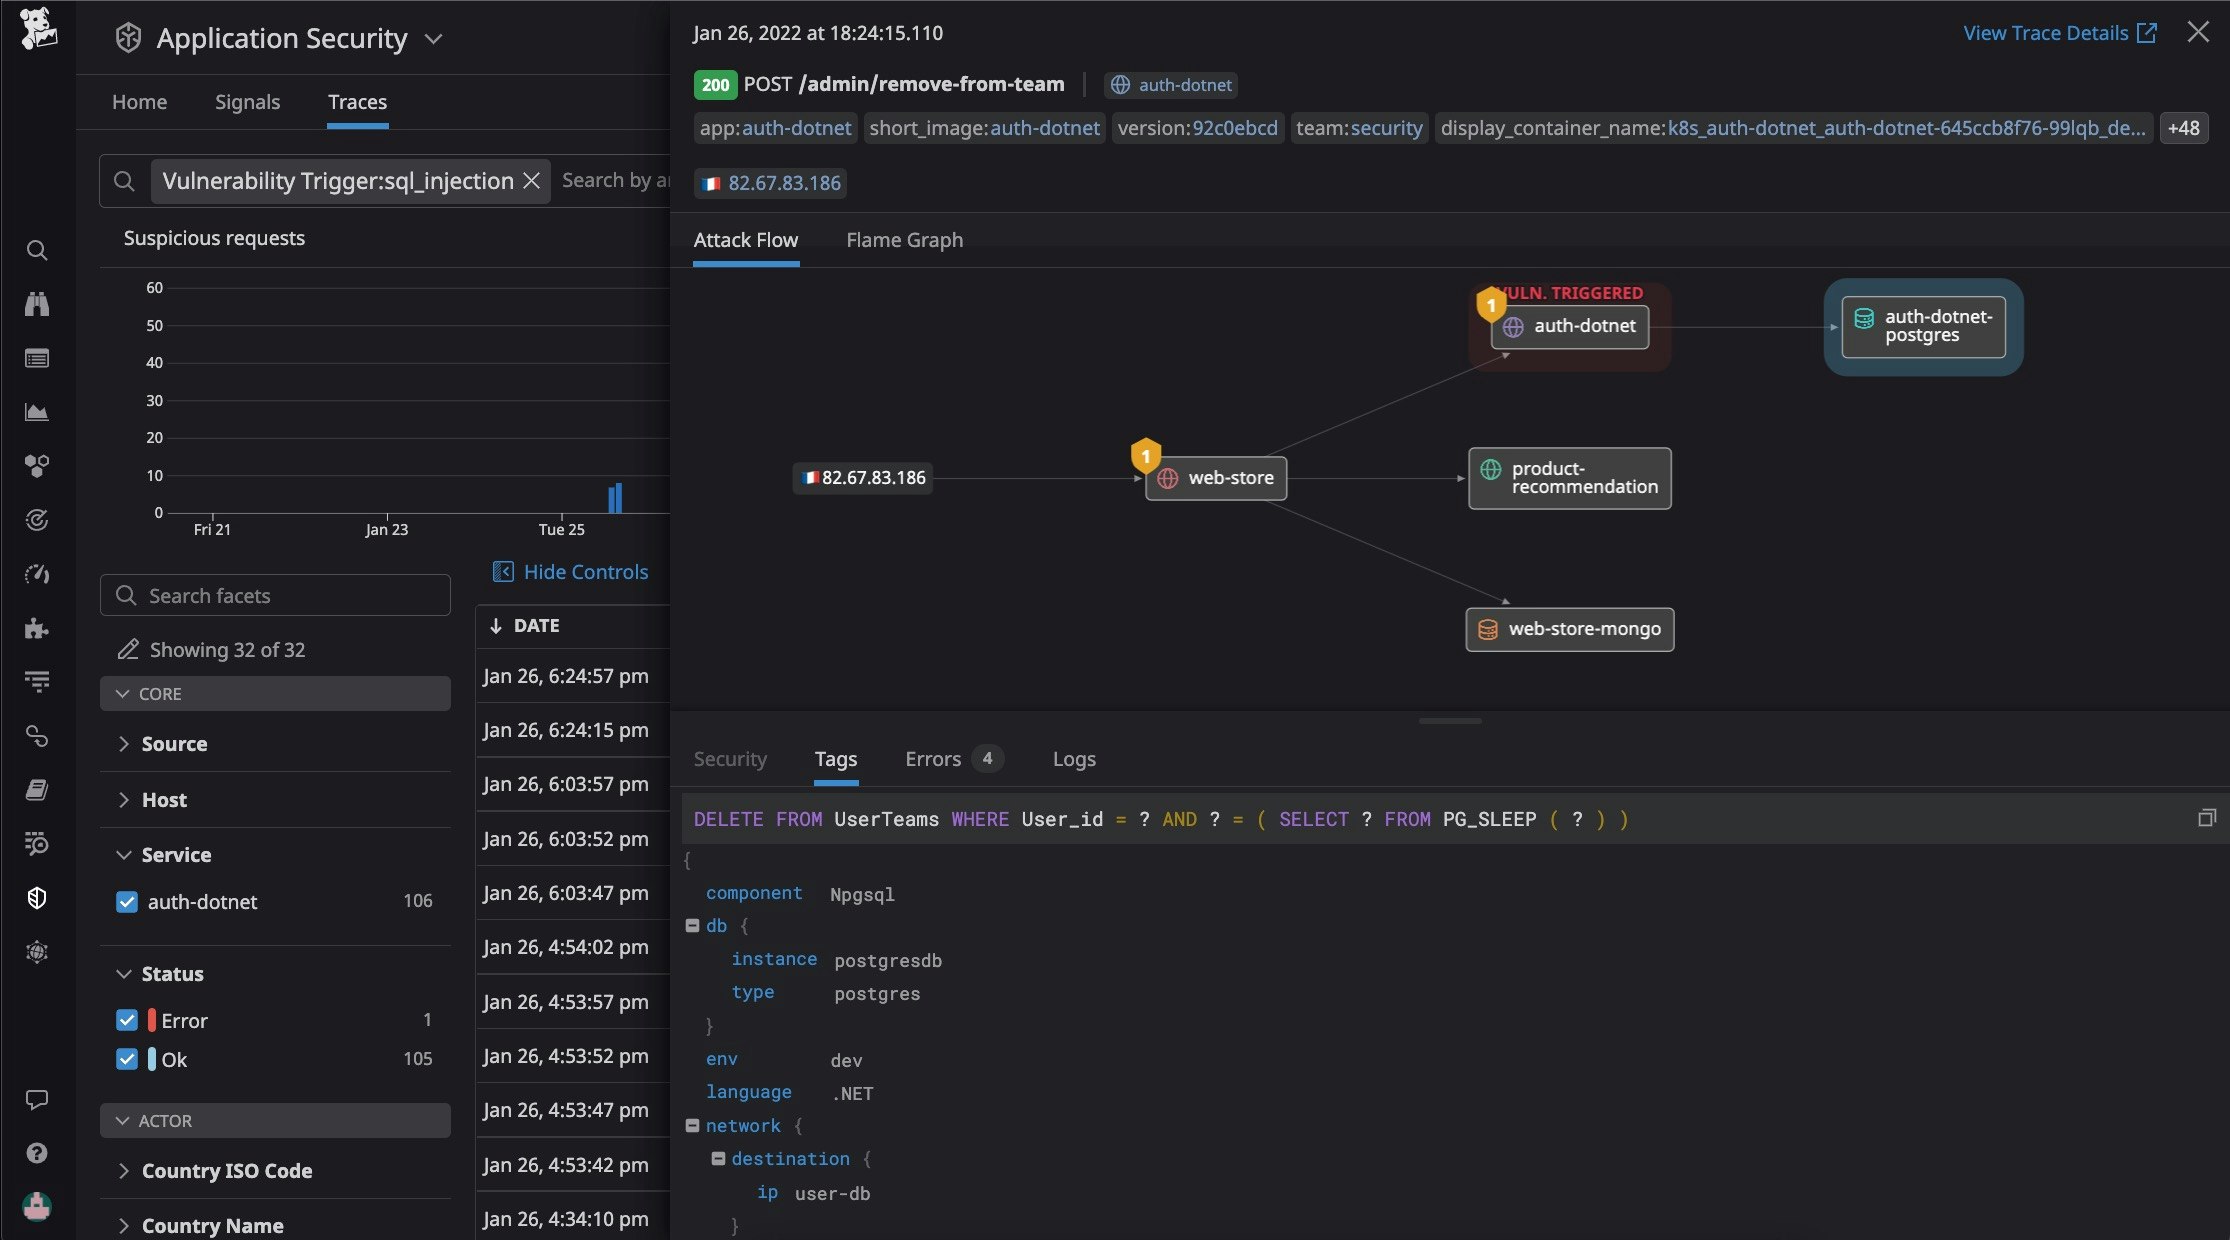Click the magnifier search icon in sidebar
This screenshot has height=1240, width=2230.
37,250
